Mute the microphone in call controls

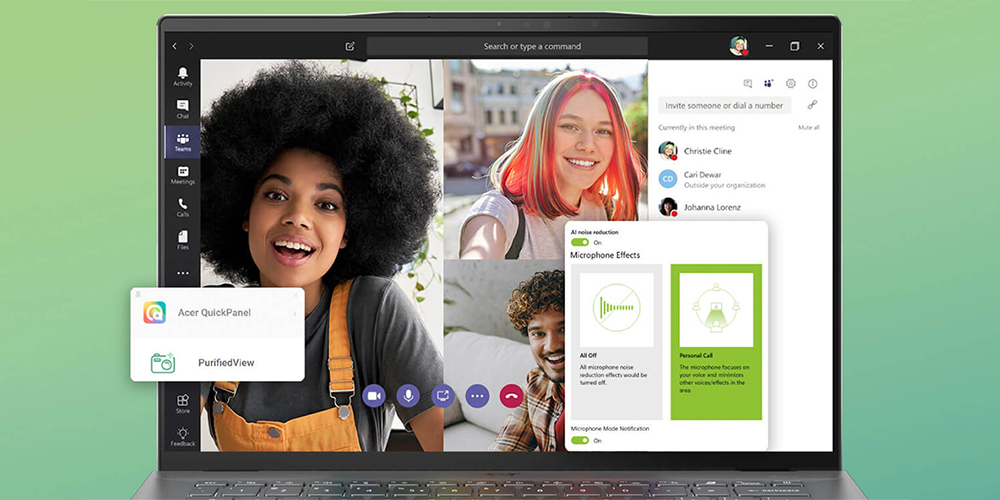pyautogui.click(x=408, y=396)
